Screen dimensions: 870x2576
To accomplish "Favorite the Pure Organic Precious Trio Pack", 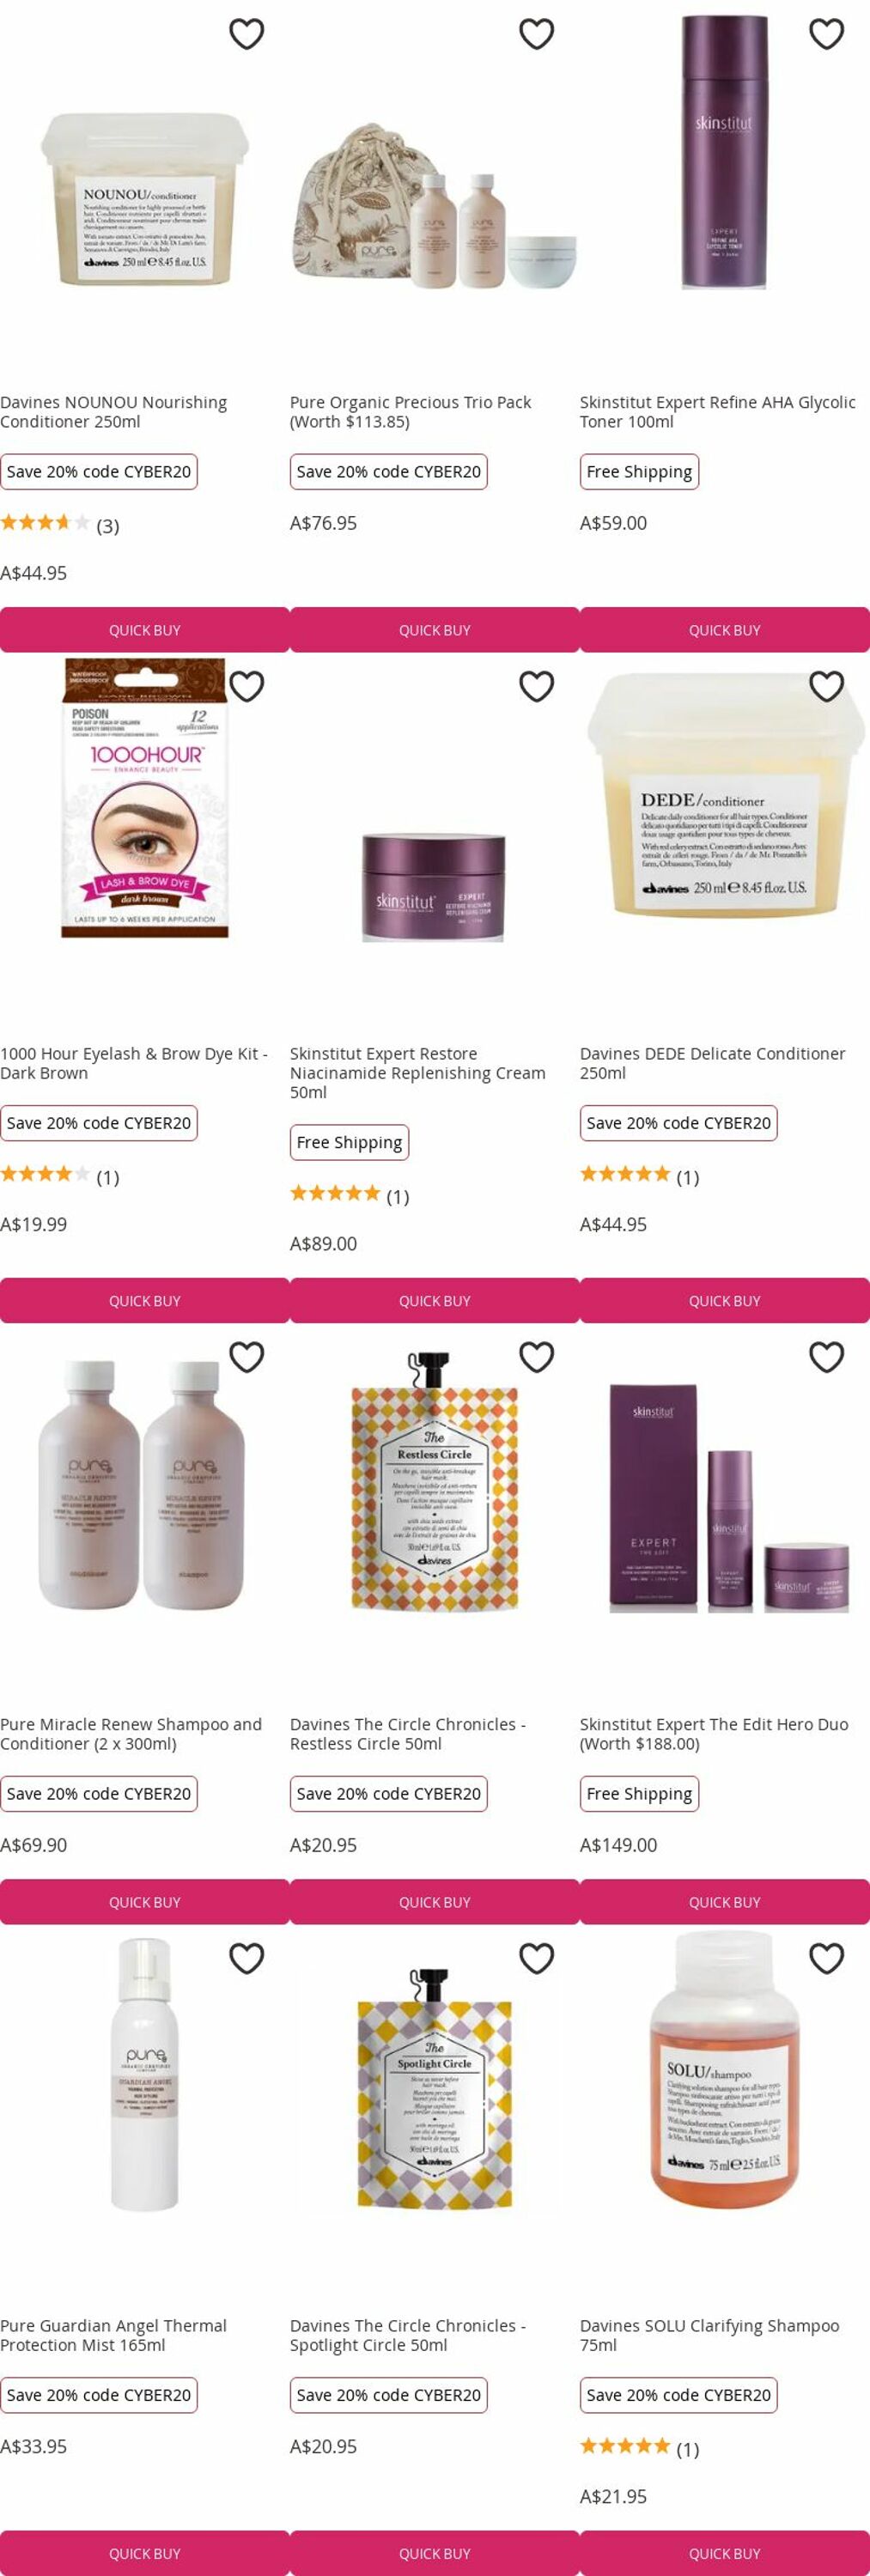I will 536,34.
